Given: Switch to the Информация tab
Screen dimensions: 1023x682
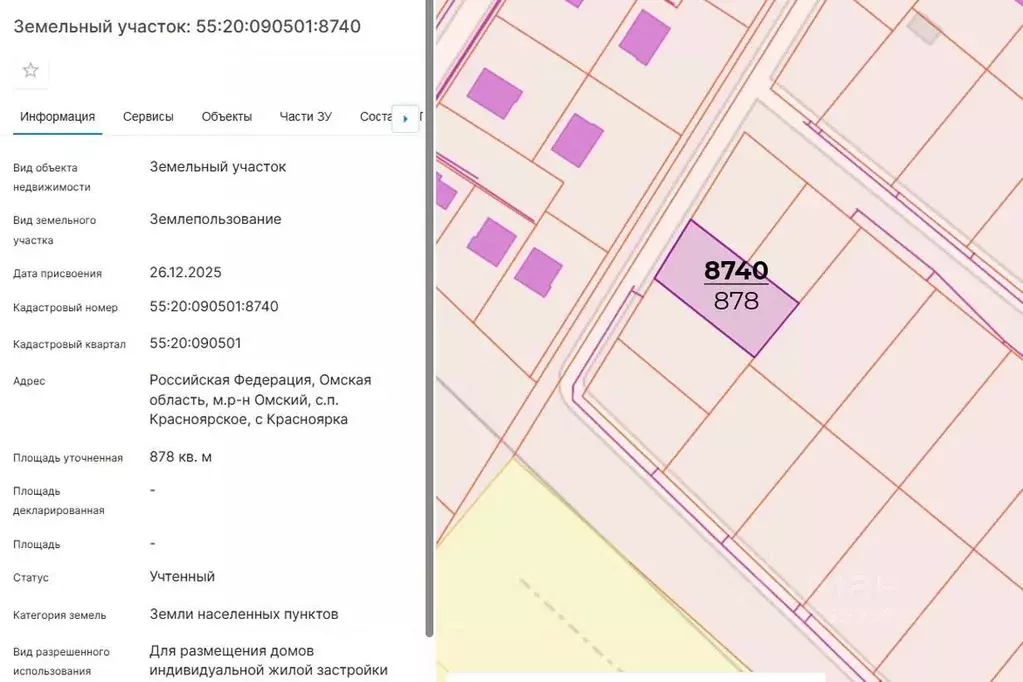Looking at the screenshot, I should (57, 116).
